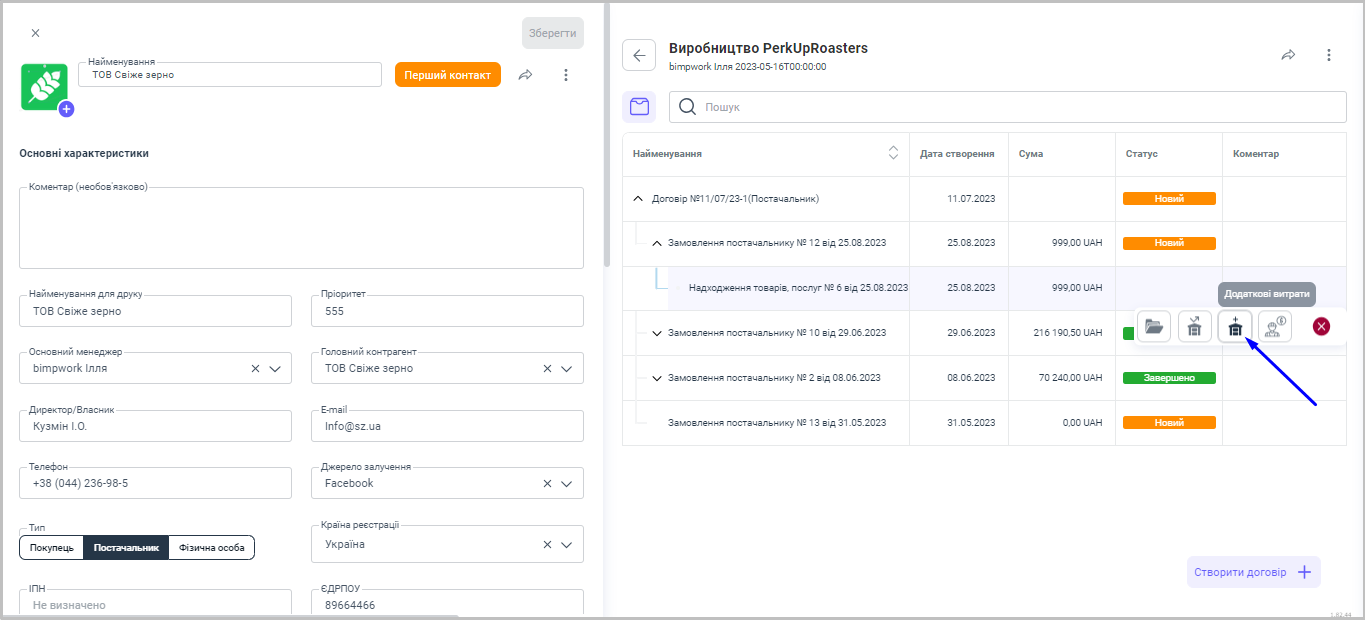Open three-dot menu in the right panel header
The height and width of the screenshot is (620, 1365).
click(1328, 55)
